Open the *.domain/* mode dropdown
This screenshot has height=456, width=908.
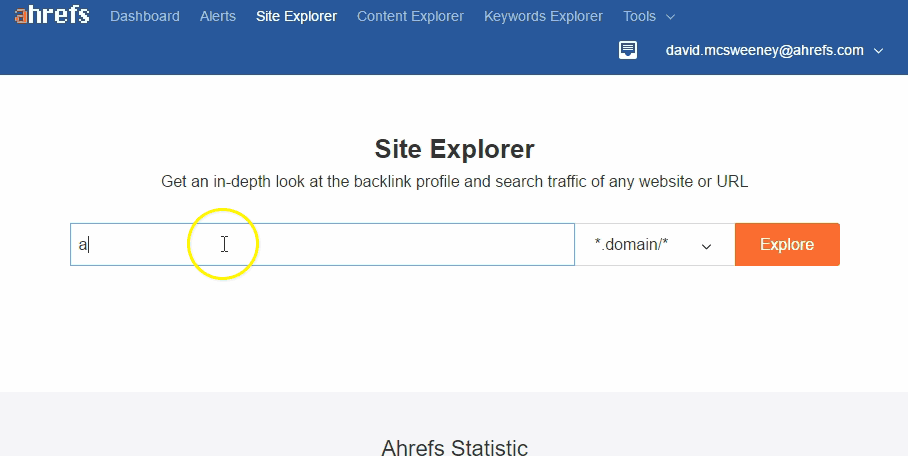654,245
